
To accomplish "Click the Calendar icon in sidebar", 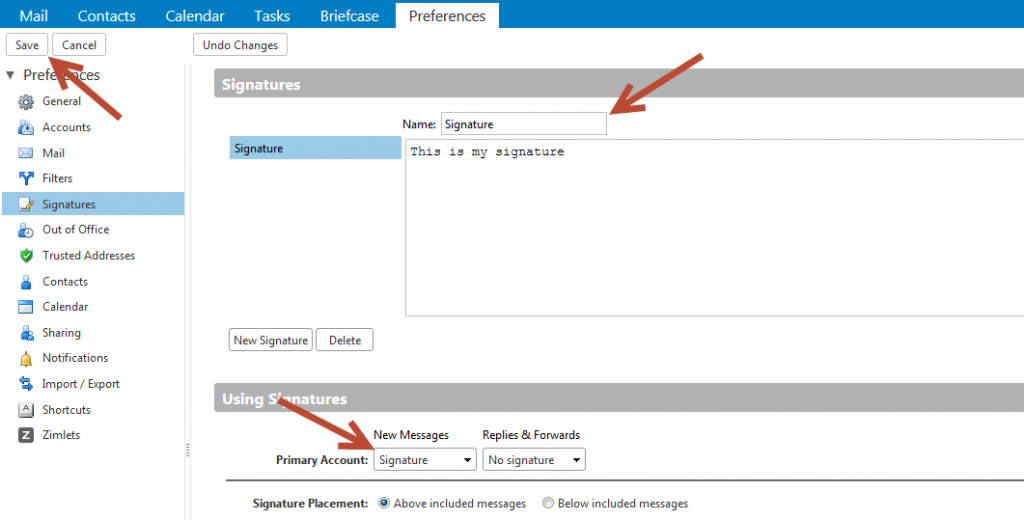I will [26, 307].
